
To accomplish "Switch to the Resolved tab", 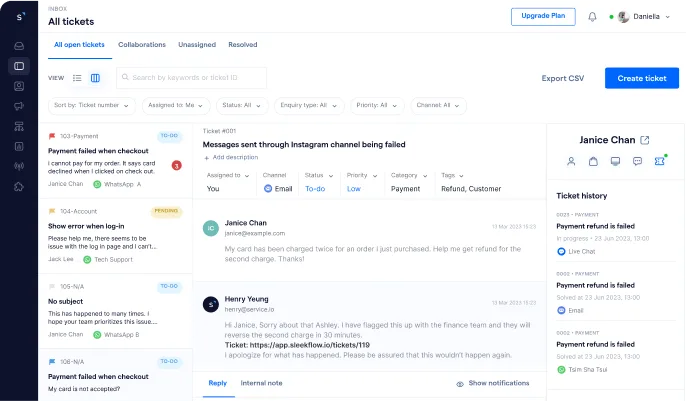I will click(x=243, y=45).
